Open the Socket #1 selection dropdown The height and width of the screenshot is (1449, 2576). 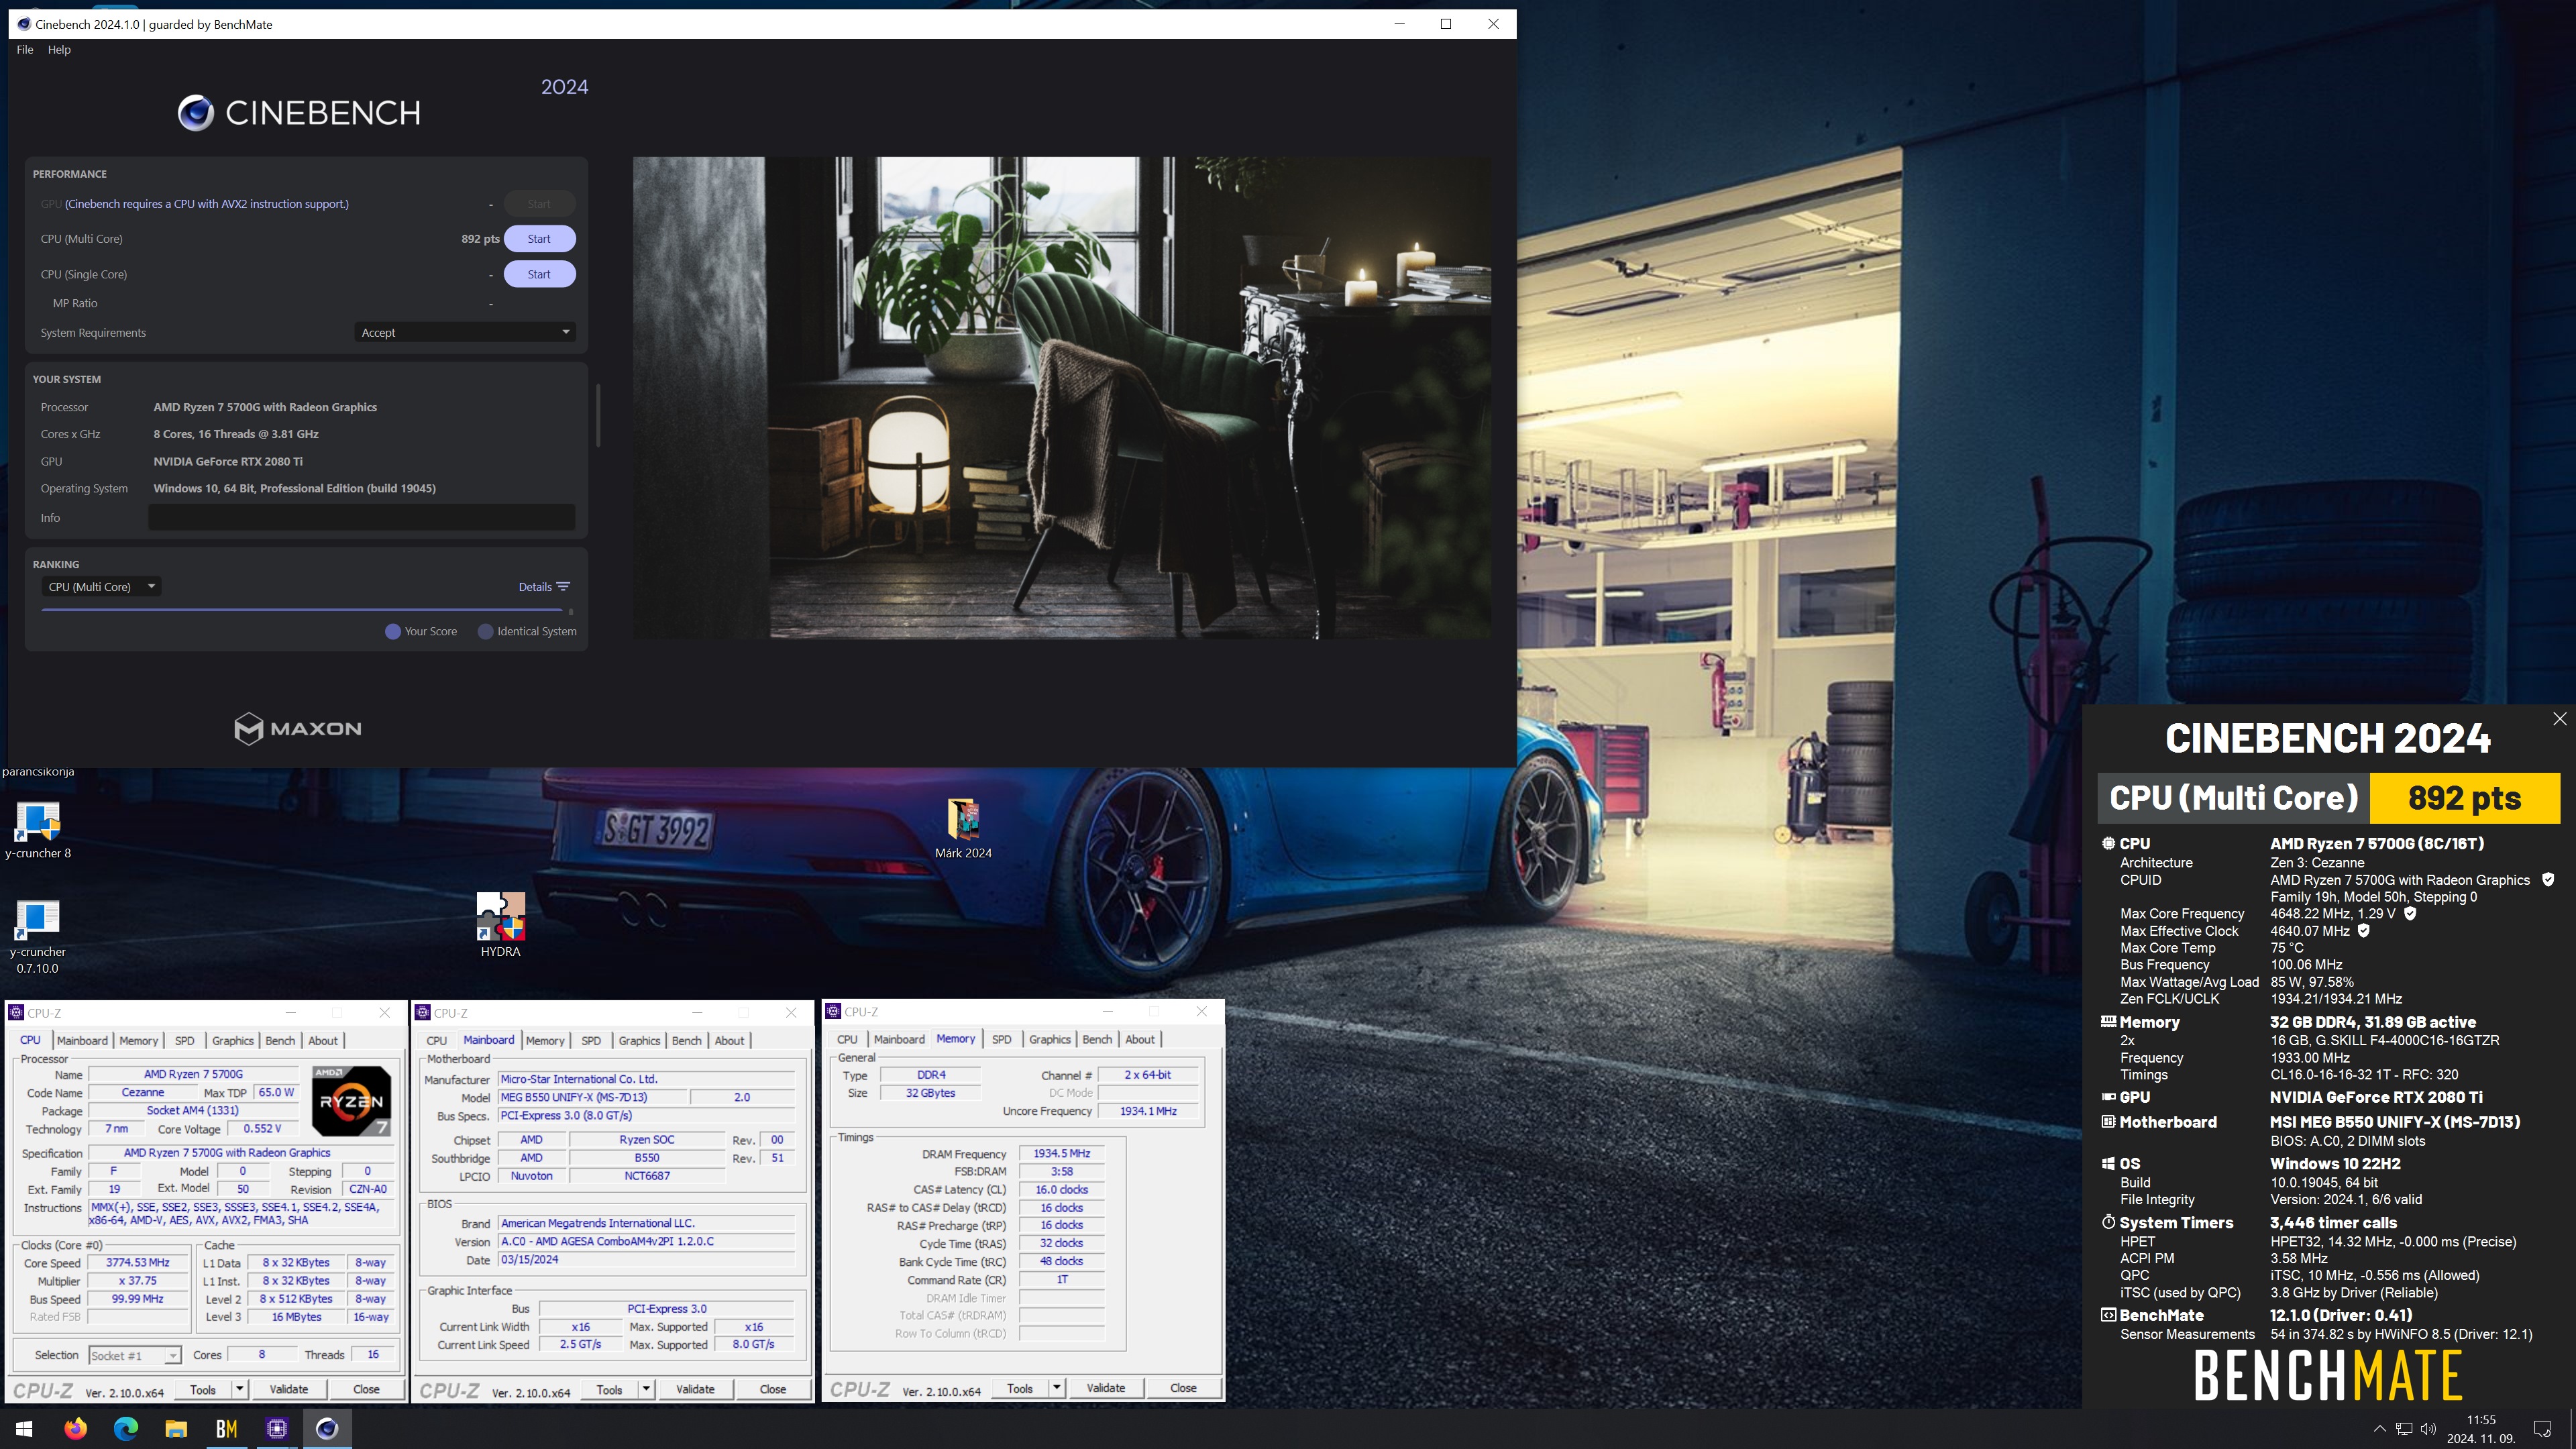134,1355
